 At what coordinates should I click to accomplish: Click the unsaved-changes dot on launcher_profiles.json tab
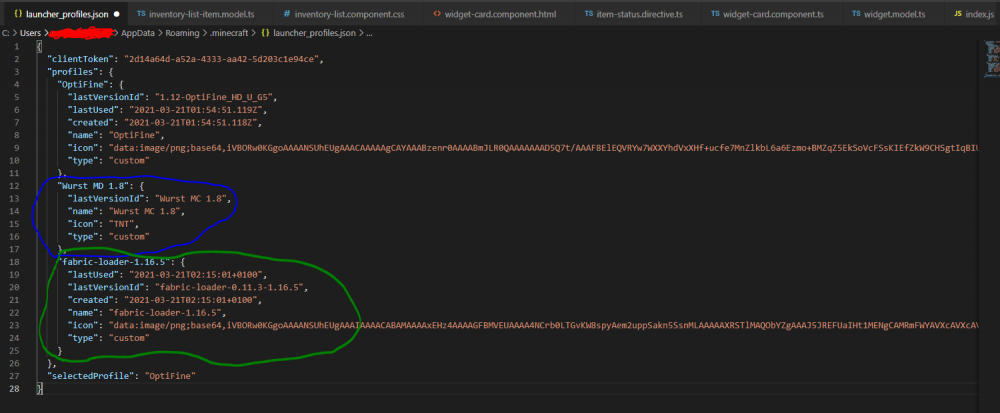[117, 15]
